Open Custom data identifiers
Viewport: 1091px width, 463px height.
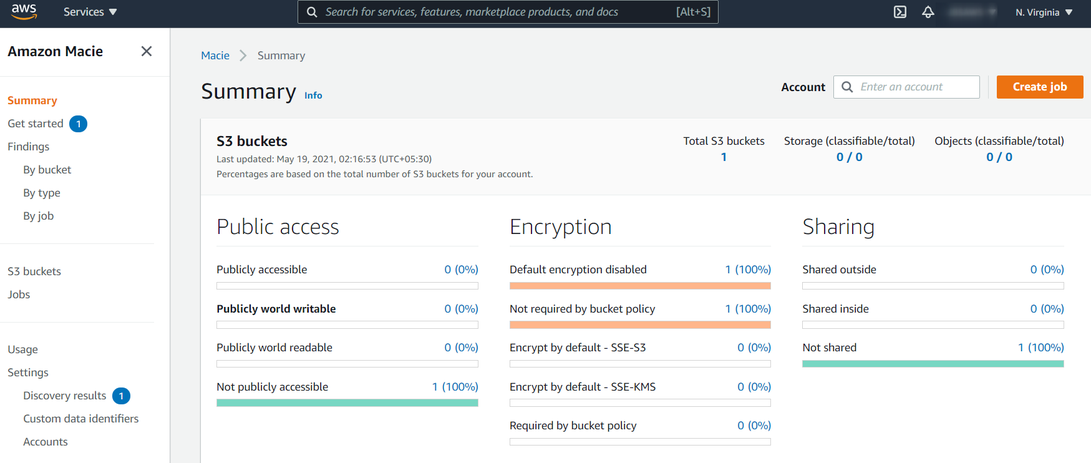[x=81, y=418]
